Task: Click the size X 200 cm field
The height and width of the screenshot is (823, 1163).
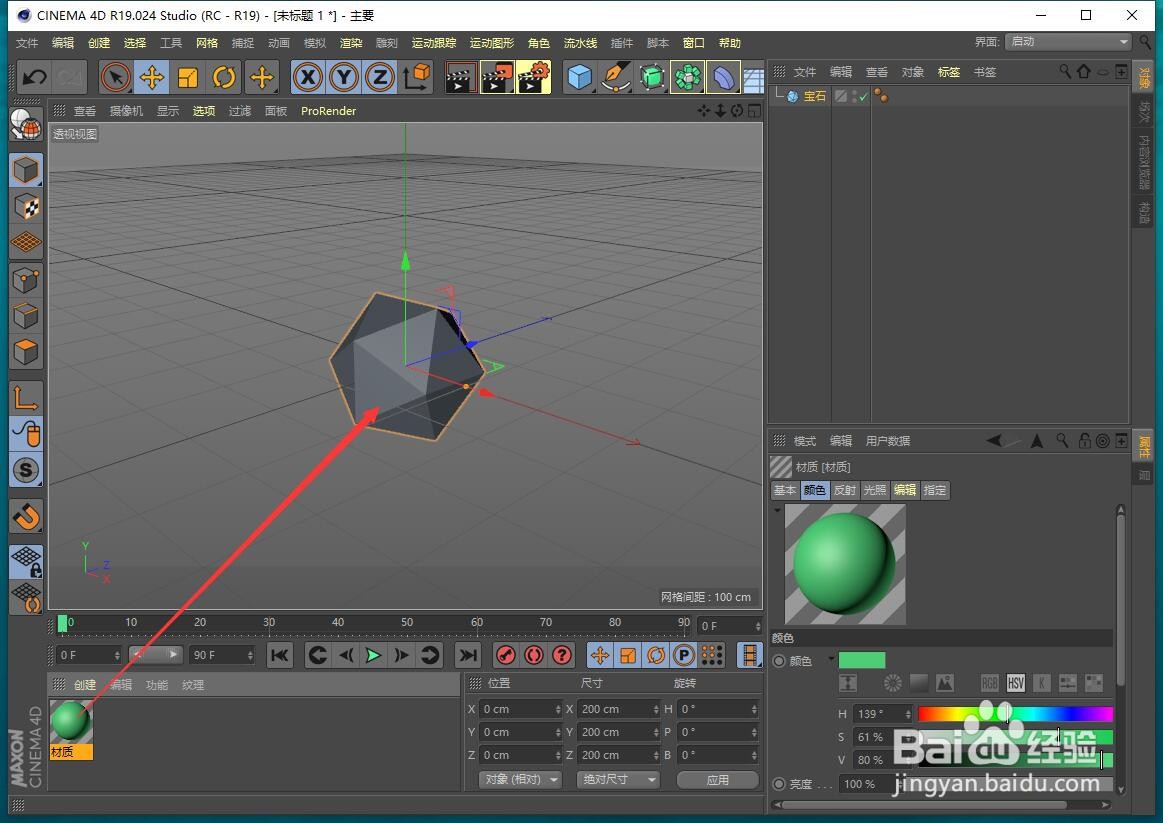Action: (619, 710)
